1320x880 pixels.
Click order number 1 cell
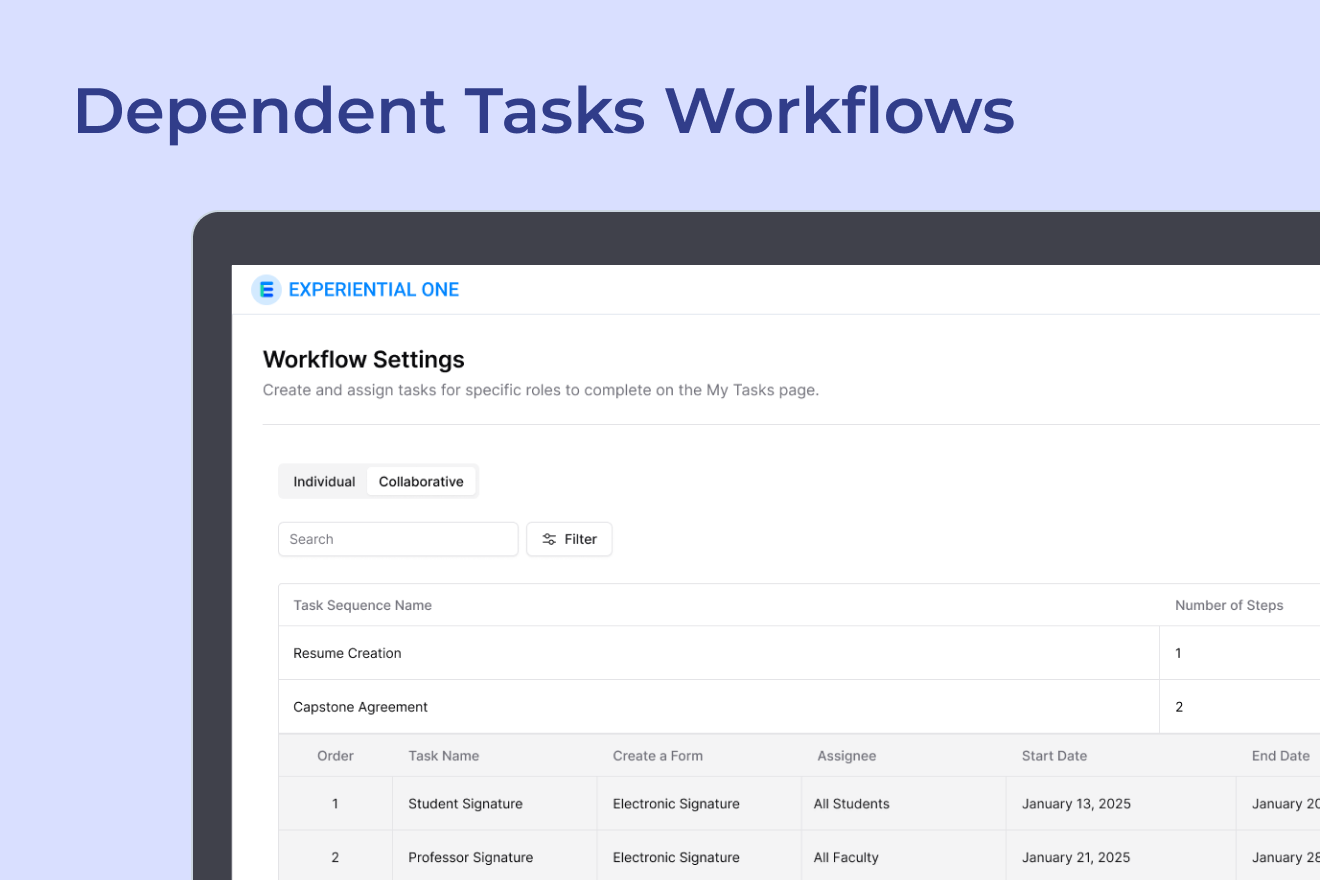[335, 804]
